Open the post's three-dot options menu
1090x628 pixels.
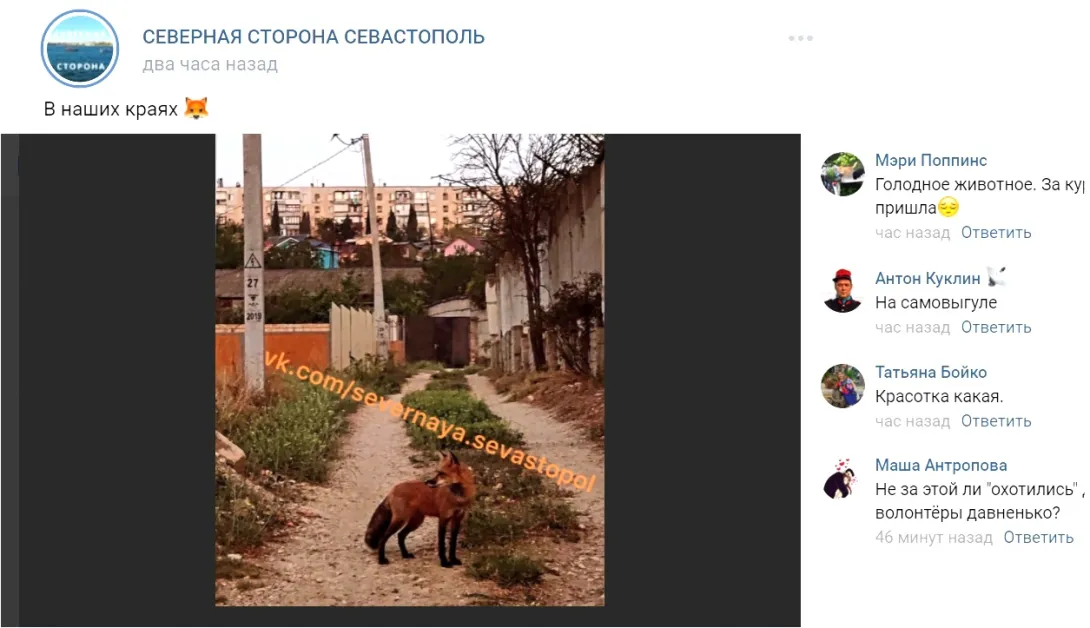pos(800,38)
